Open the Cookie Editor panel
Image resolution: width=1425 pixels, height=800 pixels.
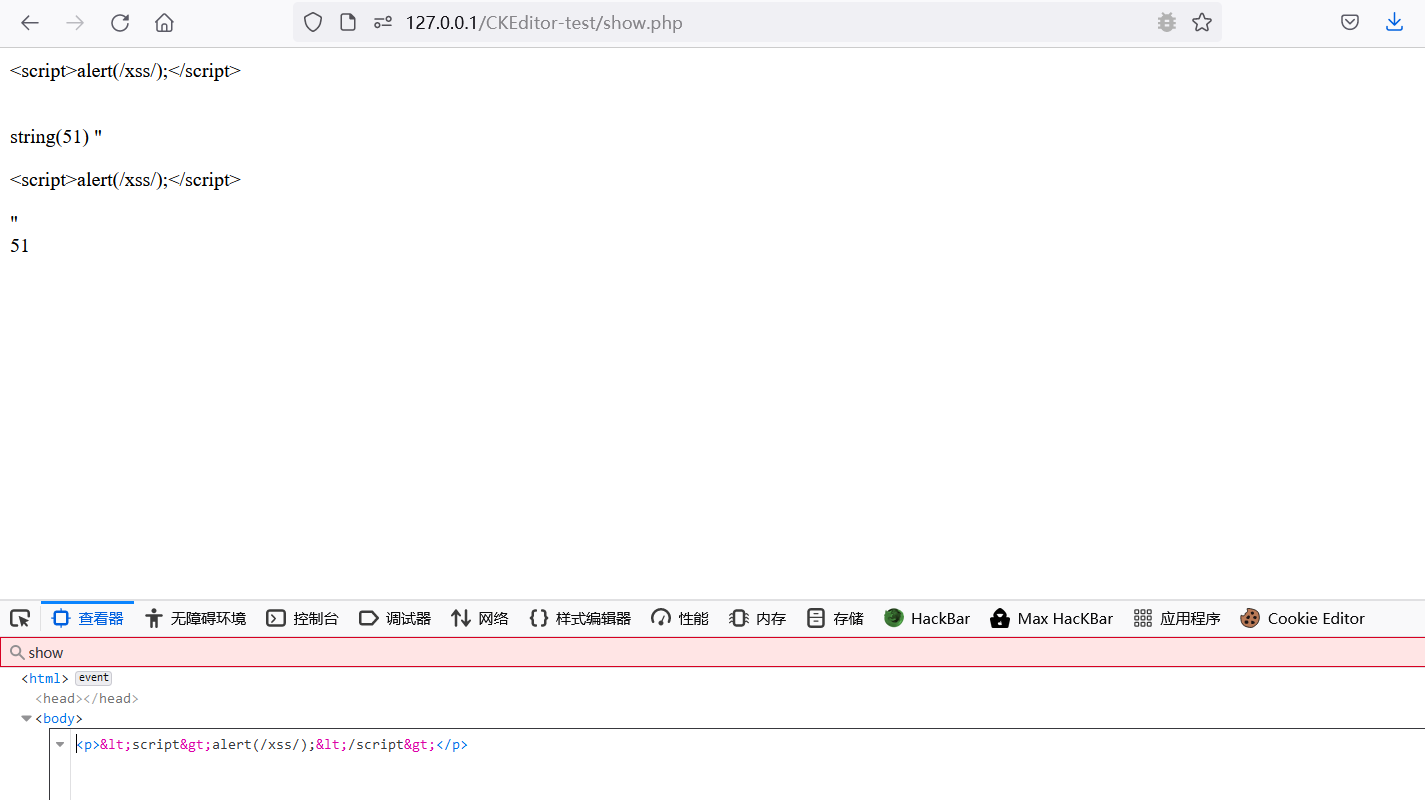[x=1303, y=618]
